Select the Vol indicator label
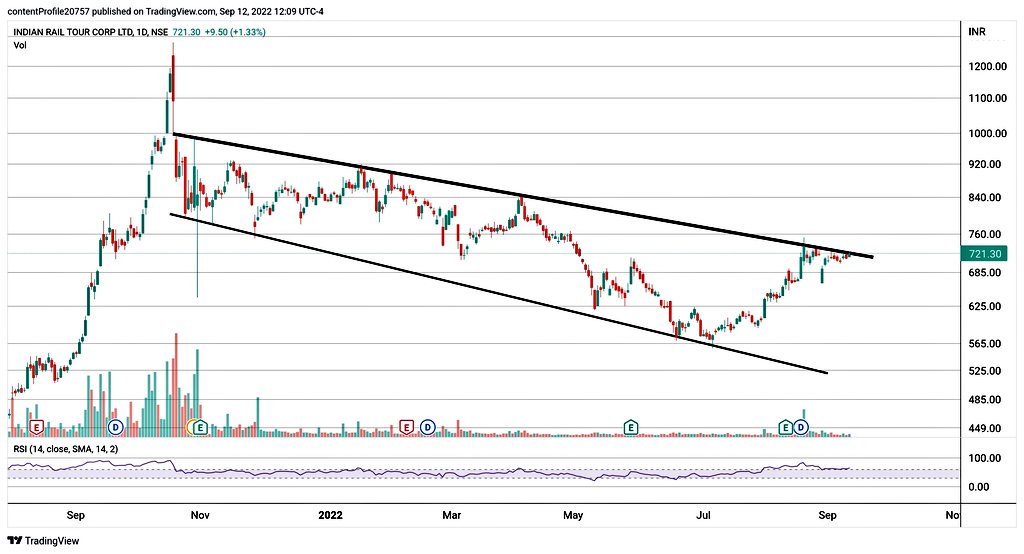 pyautogui.click(x=20, y=46)
